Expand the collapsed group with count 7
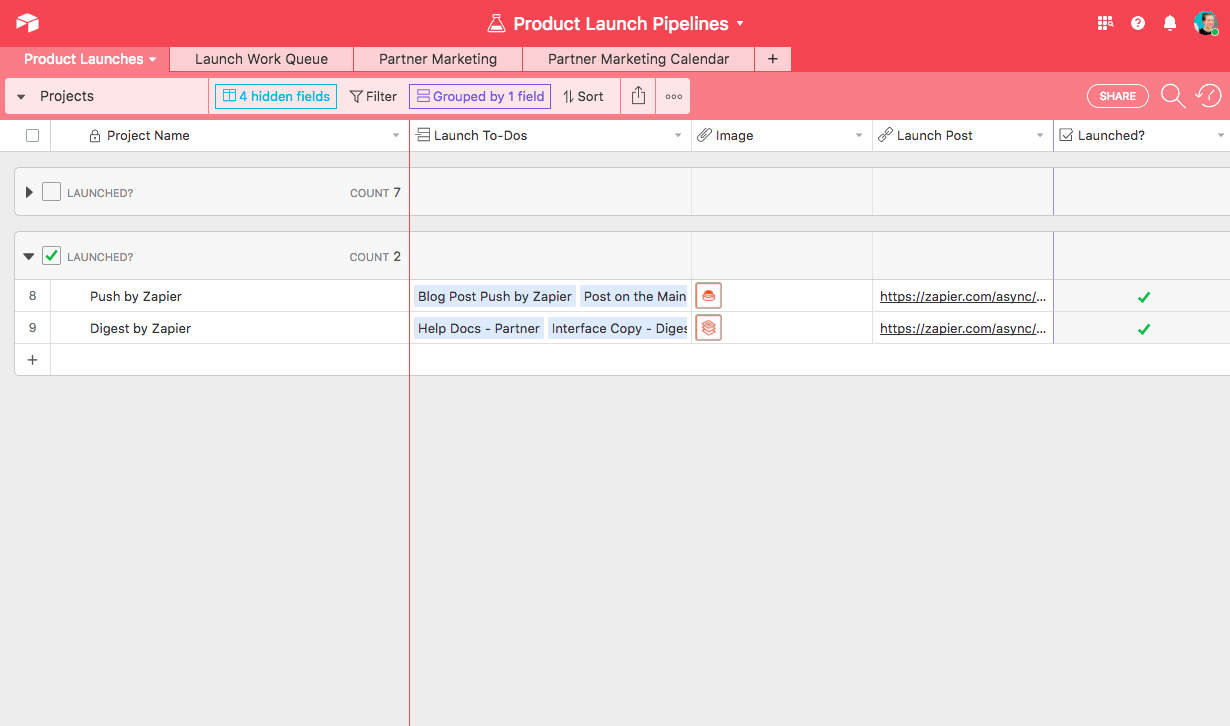This screenshot has height=726, width=1230. click(29, 192)
